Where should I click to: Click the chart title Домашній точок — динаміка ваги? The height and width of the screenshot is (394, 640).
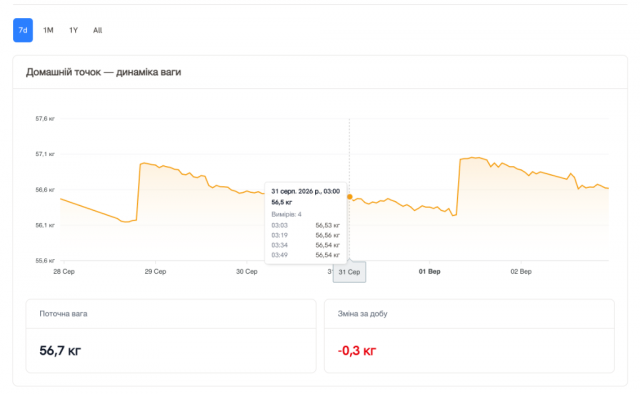coord(104,72)
